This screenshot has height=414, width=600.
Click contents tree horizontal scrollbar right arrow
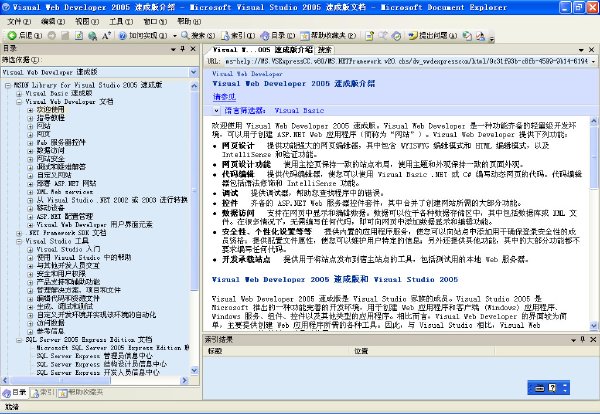tap(184, 380)
